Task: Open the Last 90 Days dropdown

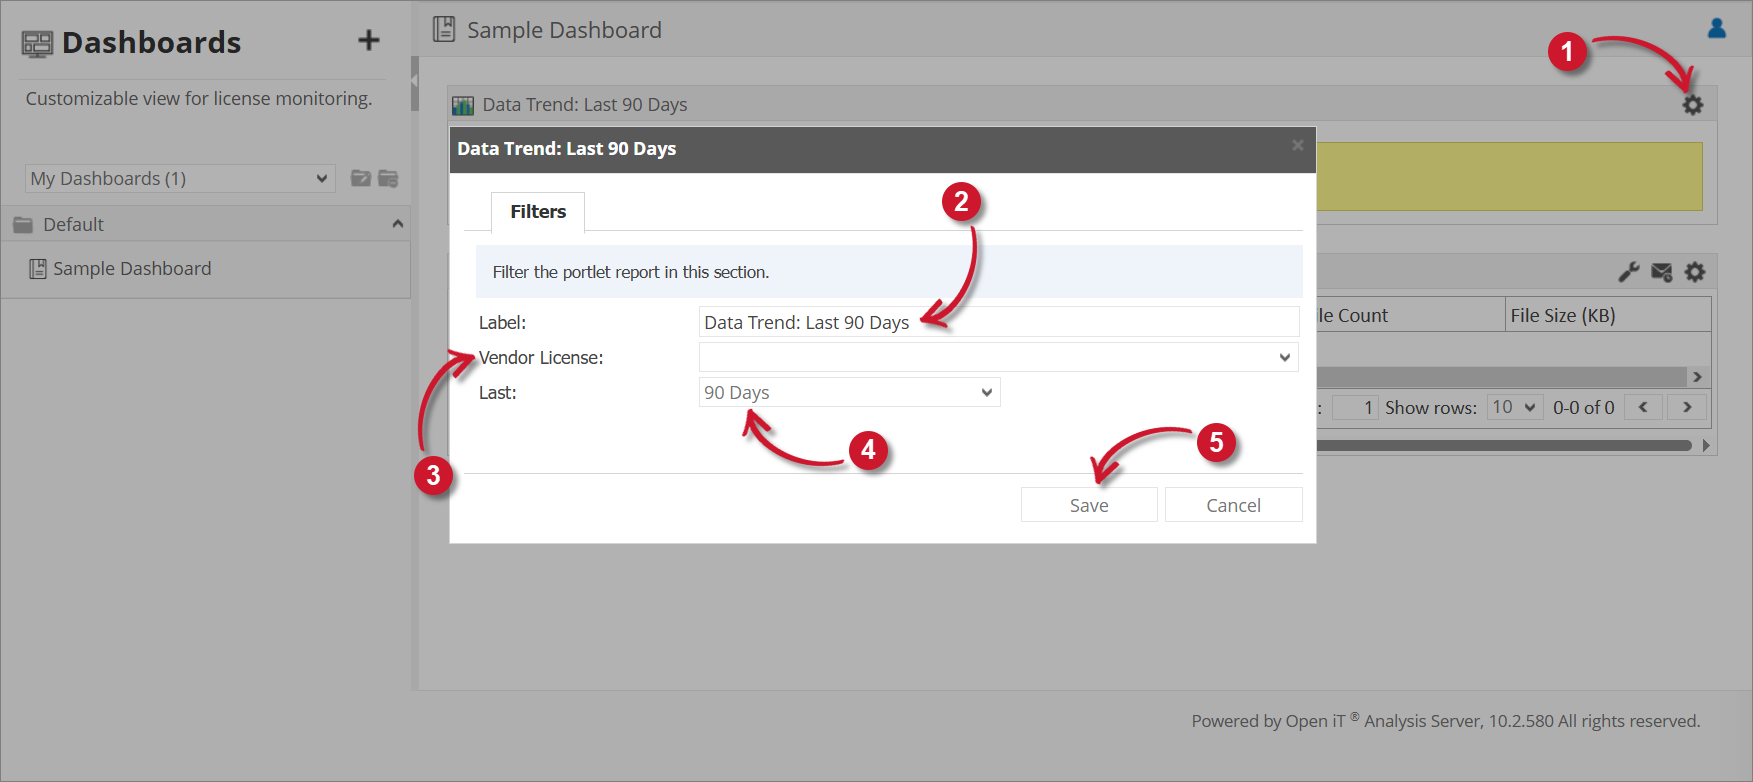Action: pyautogui.click(x=849, y=392)
